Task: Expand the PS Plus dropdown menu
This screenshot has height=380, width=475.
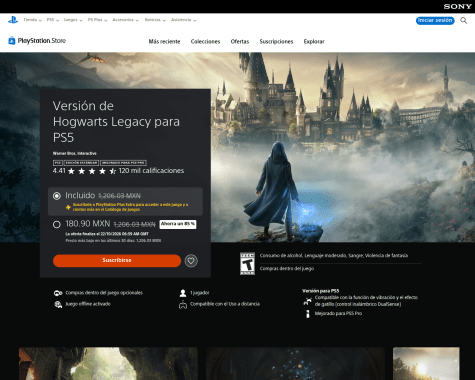Action: click(x=97, y=20)
